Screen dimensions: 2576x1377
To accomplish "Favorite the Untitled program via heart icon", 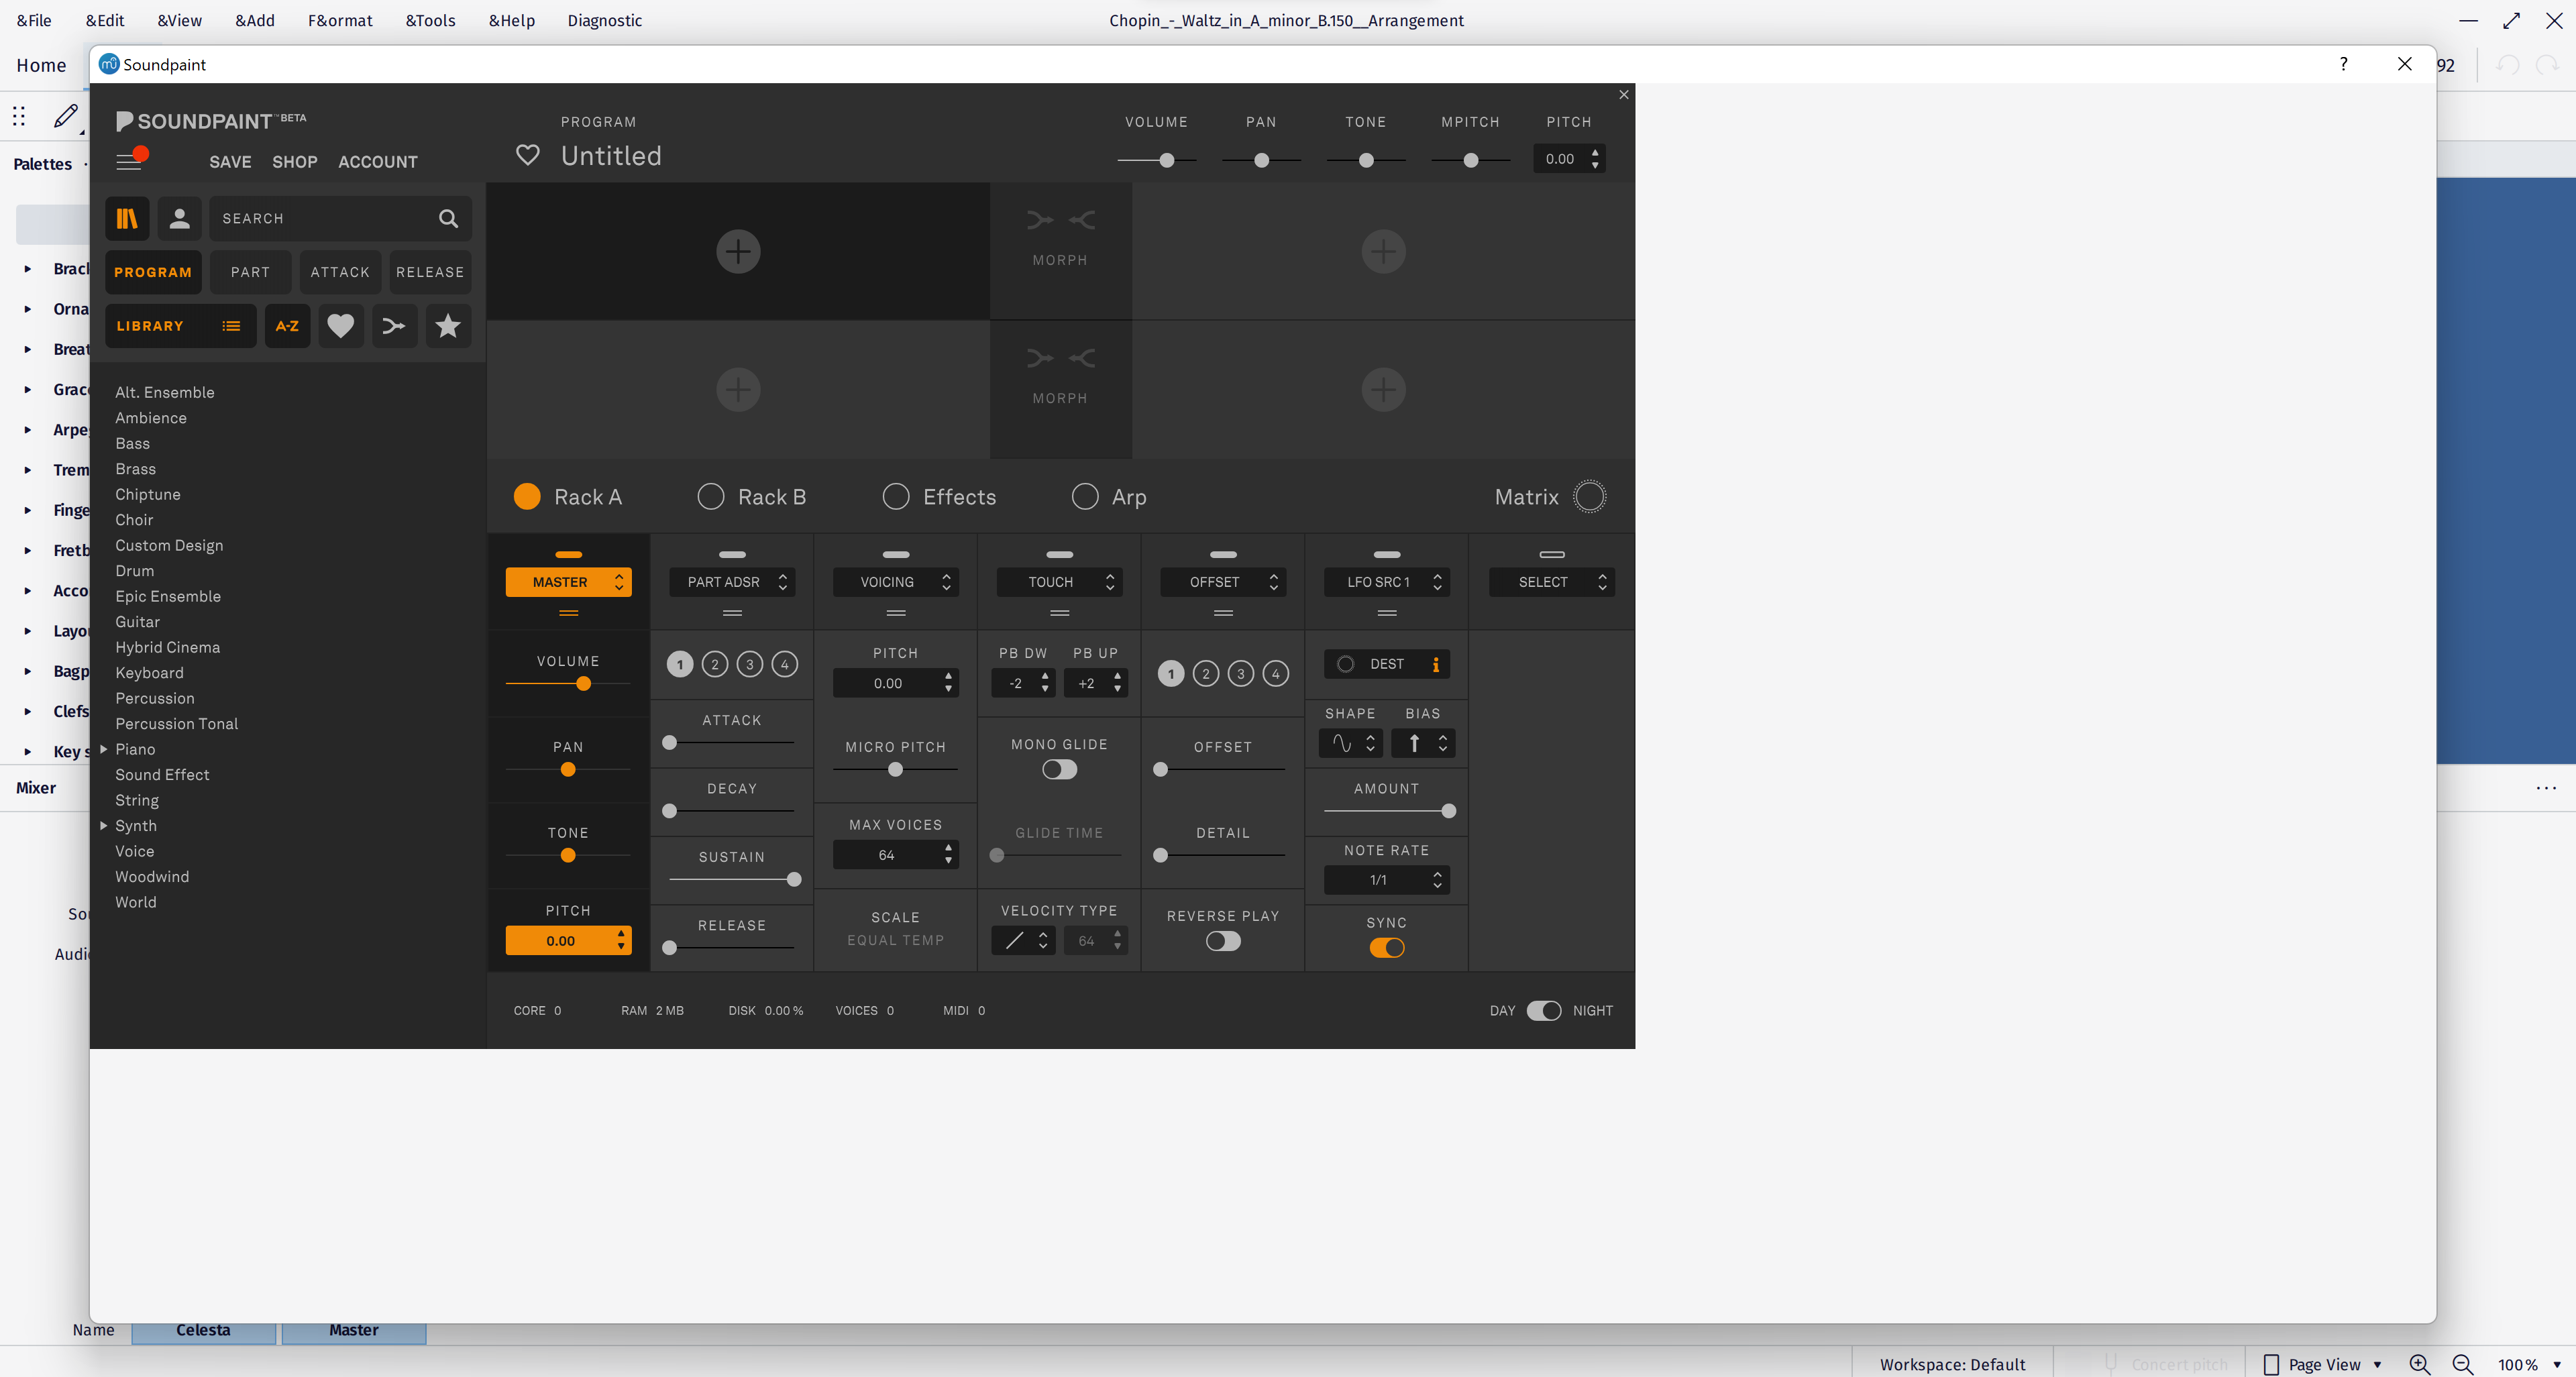I will click(x=528, y=155).
